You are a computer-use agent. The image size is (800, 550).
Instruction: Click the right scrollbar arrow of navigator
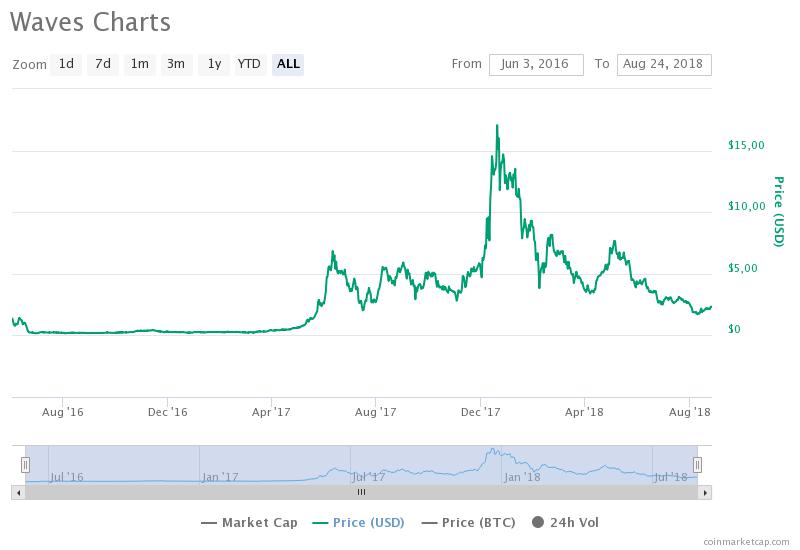(705, 493)
